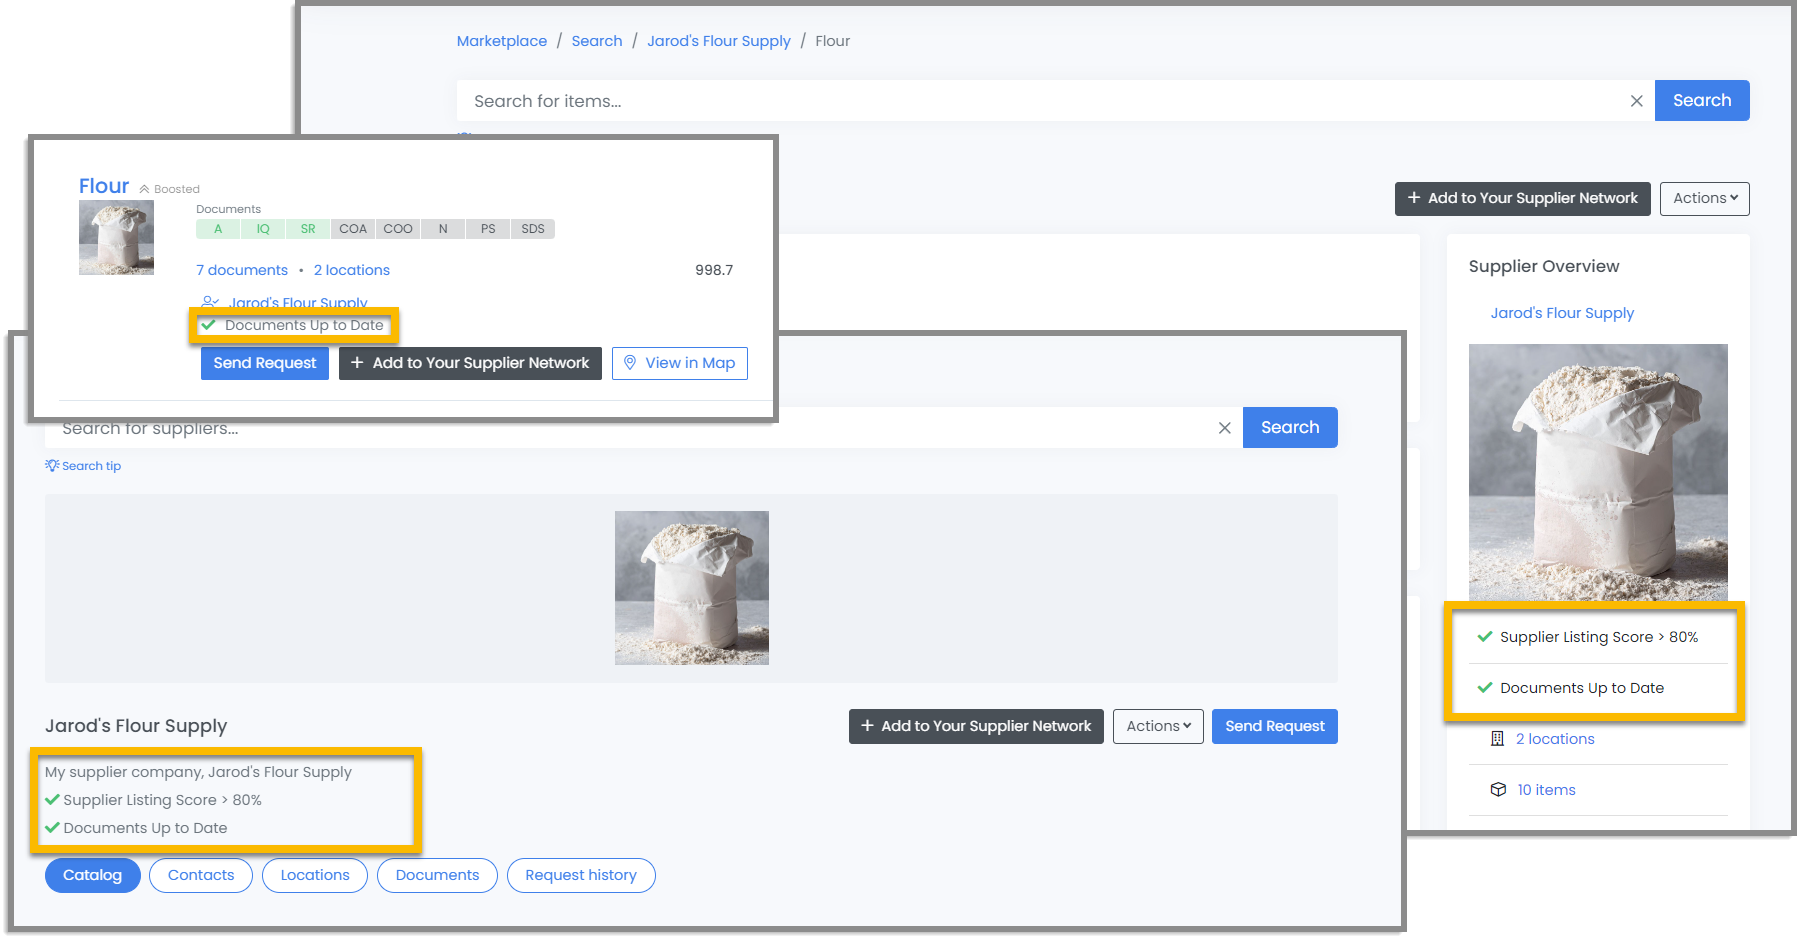Click the Send Request button on Flour card
This screenshot has width=1797, height=940.
click(x=265, y=363)
